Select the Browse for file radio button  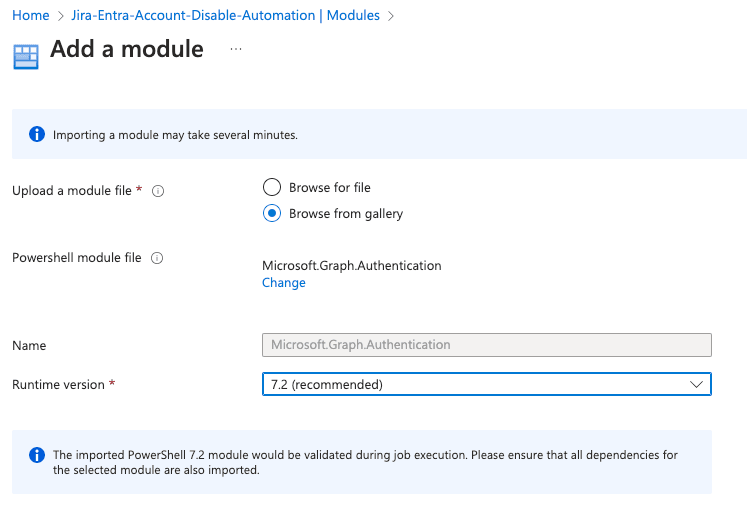[x=272, y=187]
